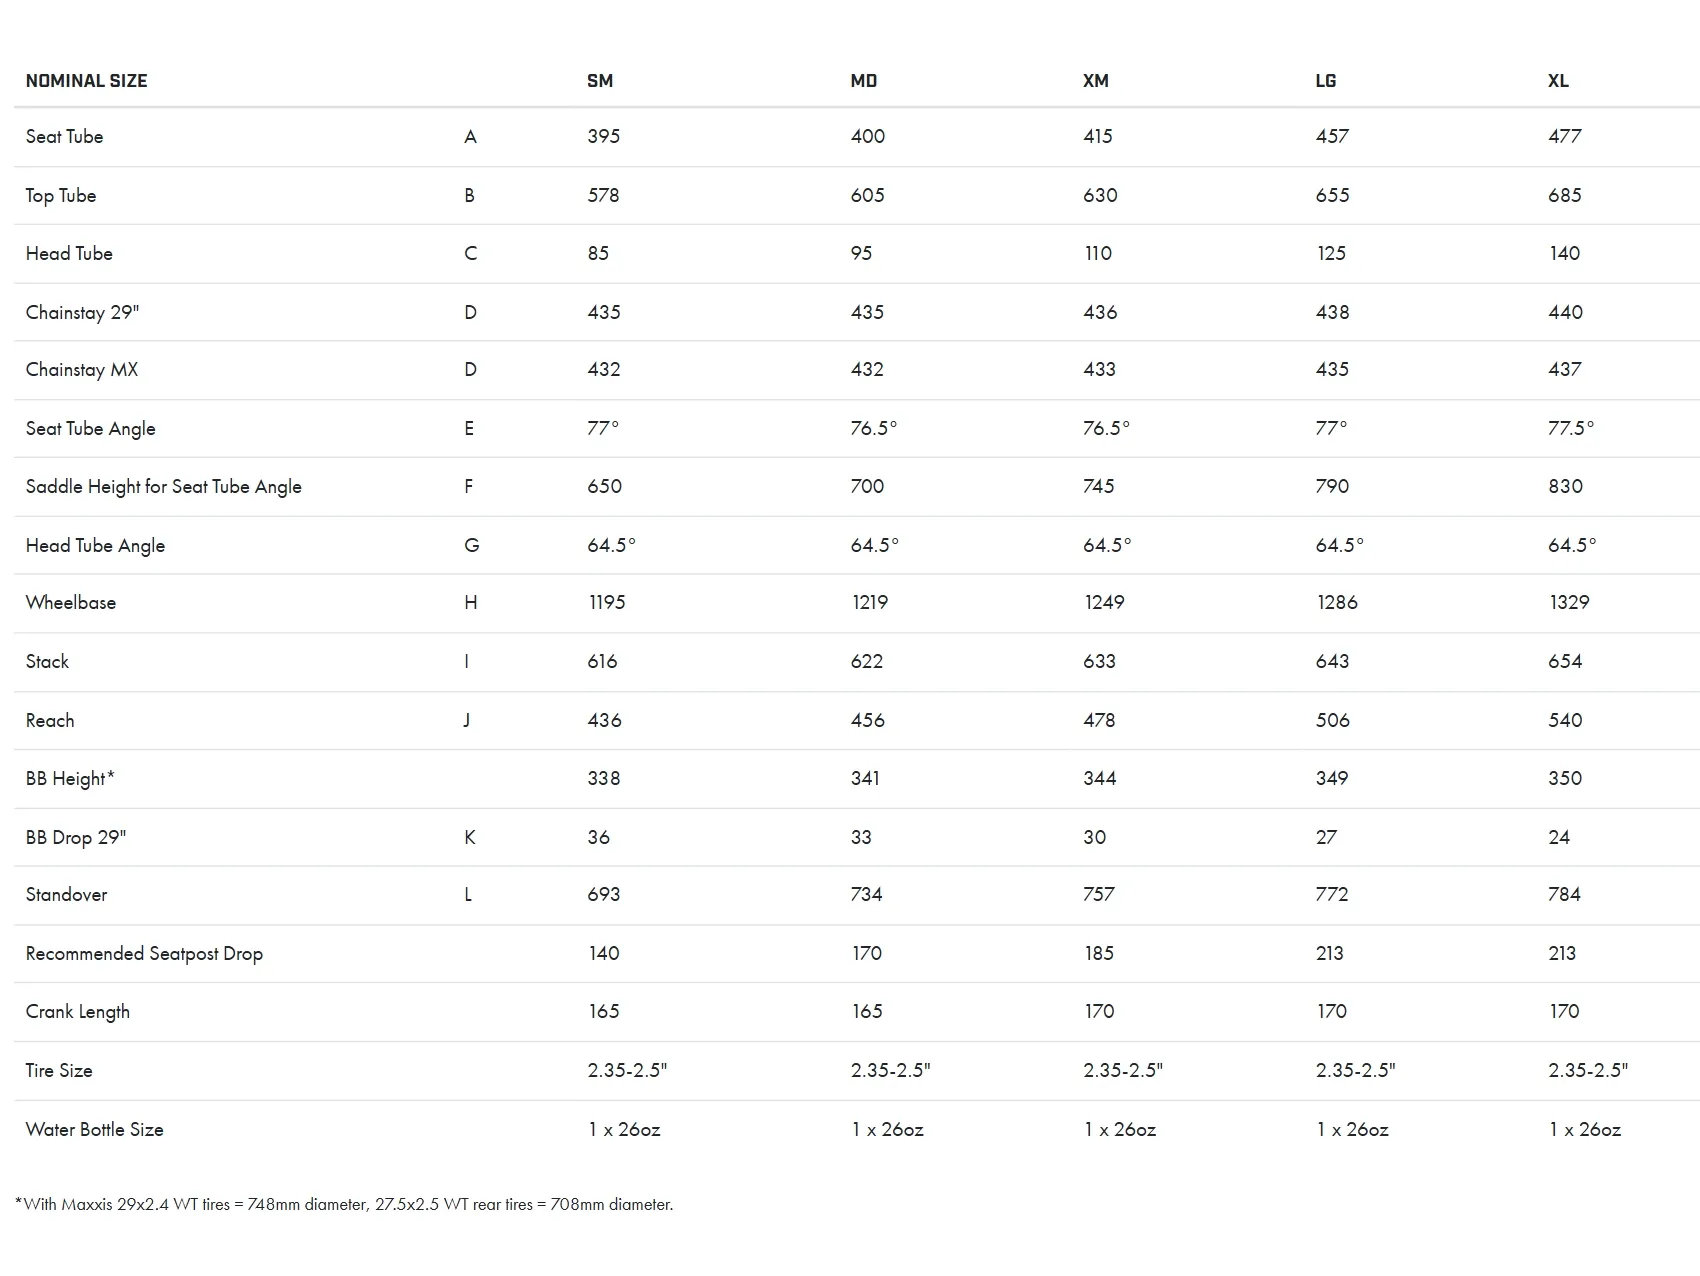Viewport: 1700px width, 1276px height.
Task: Click Saddle Height for Seat Tube Angle label
Action: click(163, 487)
